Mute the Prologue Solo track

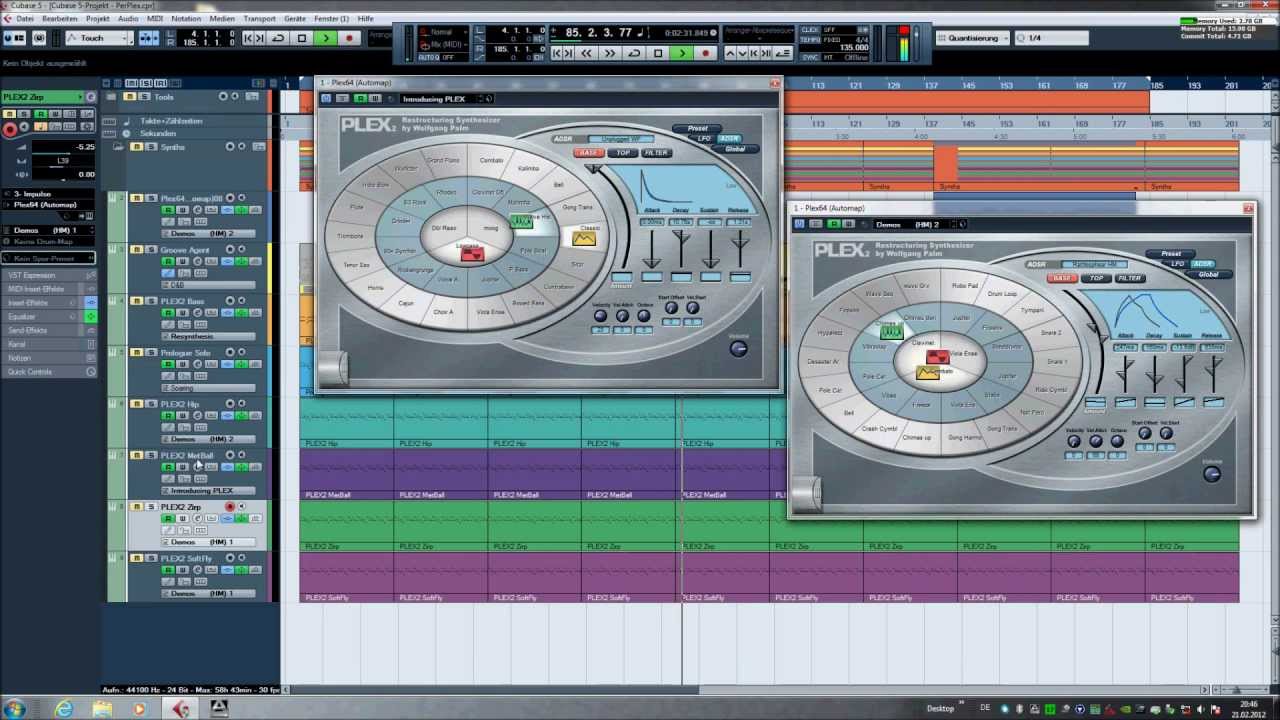(x=137, y=353)
